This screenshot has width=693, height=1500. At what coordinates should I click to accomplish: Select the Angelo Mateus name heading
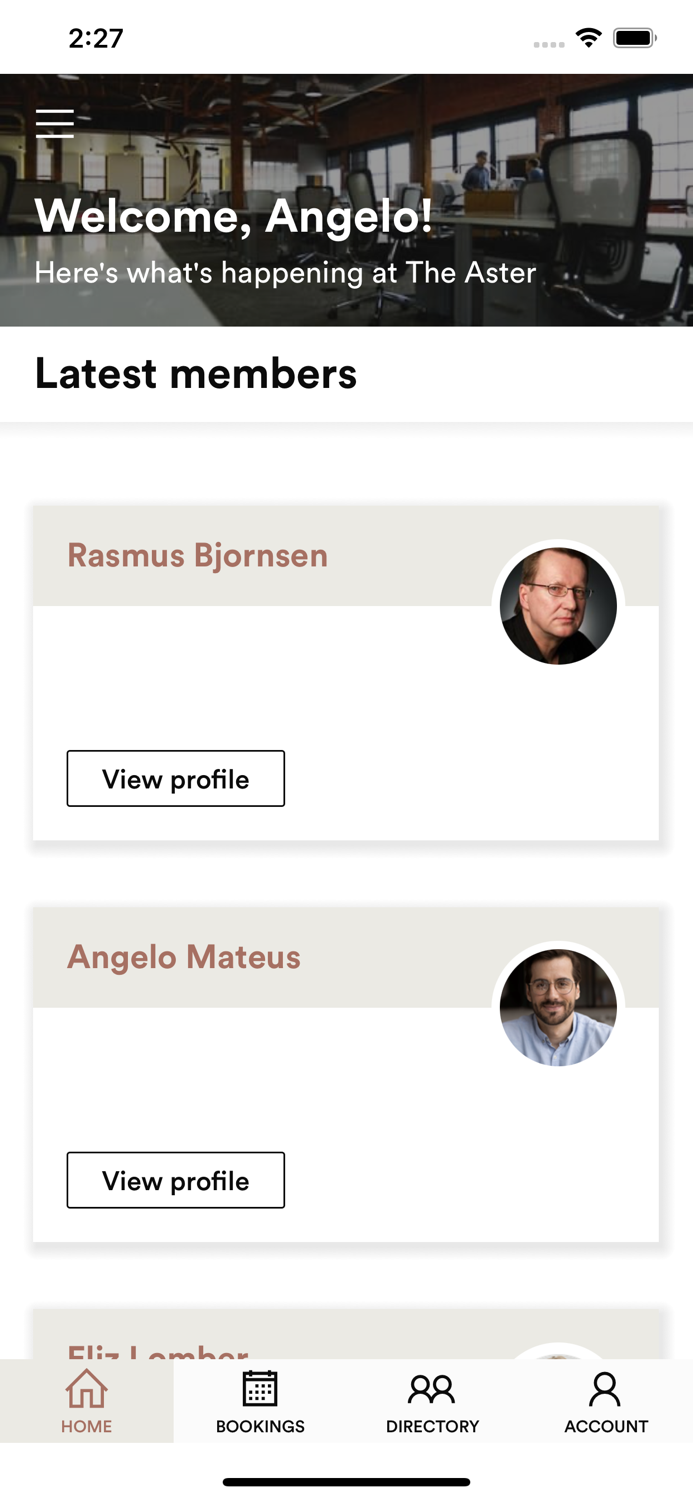(184, 957)
